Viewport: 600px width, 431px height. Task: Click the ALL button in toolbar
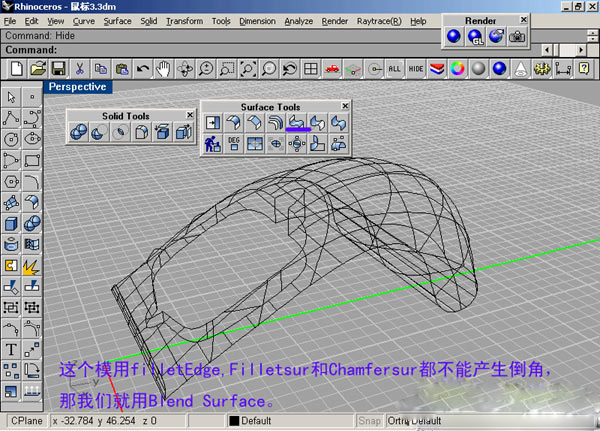(x=395, y=68)
